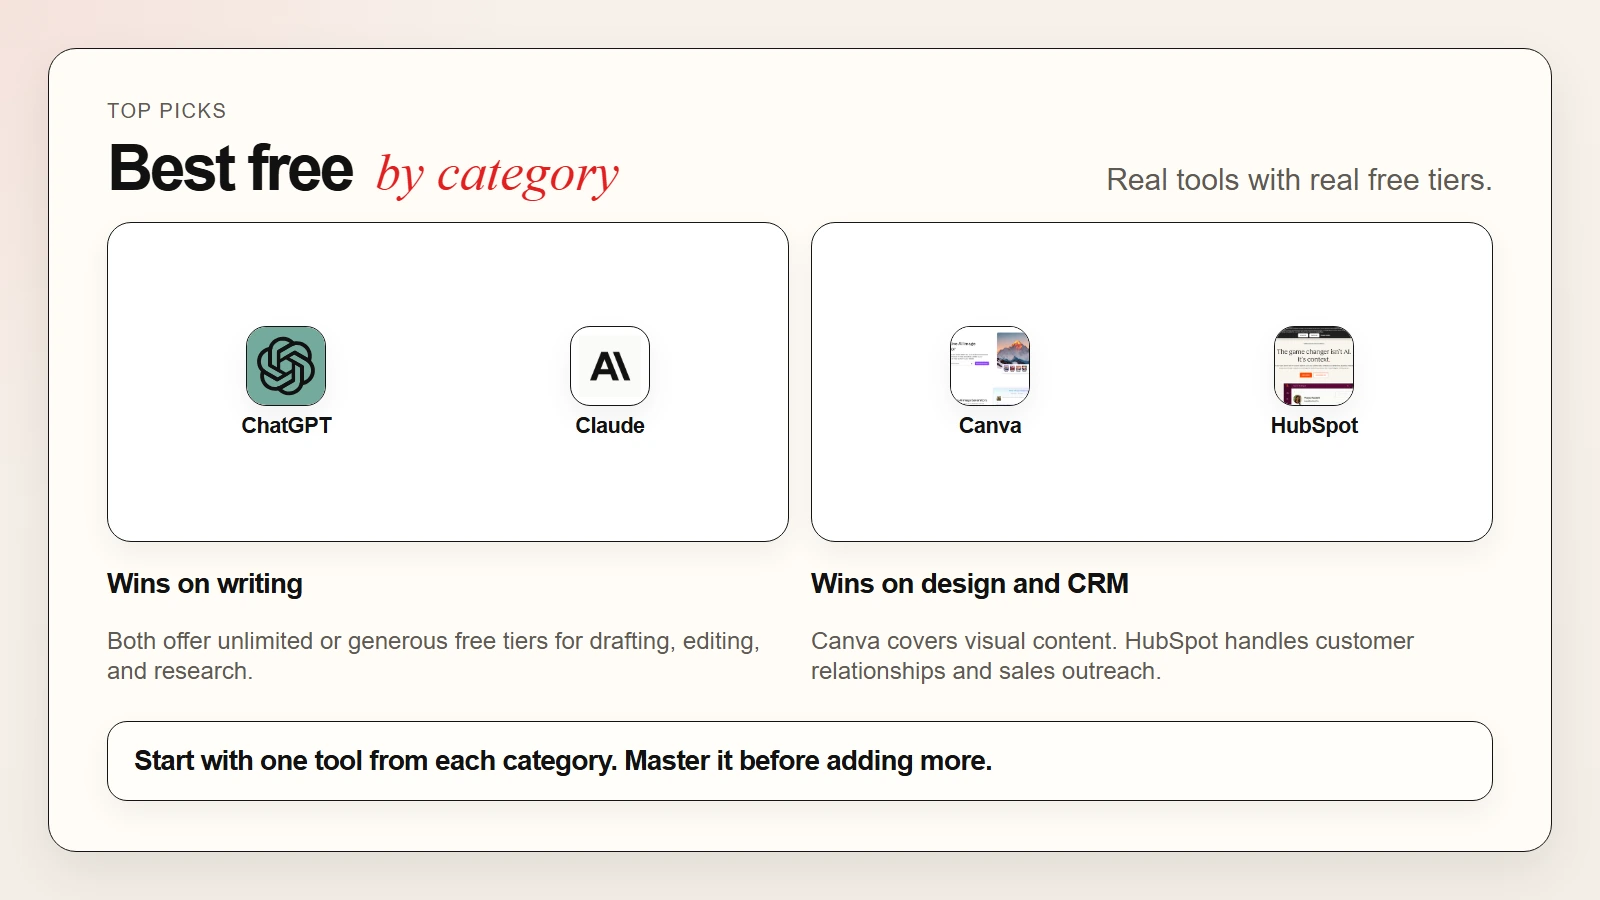1600x900 pixels.
Task: Open the HubSpot screenshot thumbnail
Action: click(1314, 366)
